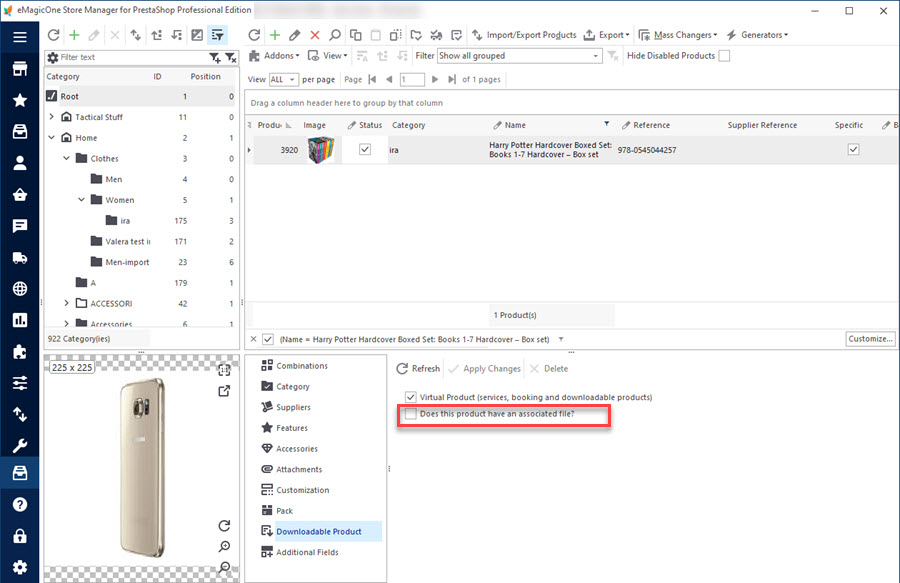
Task: Search products with magnifier icon
Action: tap(335, 35)
